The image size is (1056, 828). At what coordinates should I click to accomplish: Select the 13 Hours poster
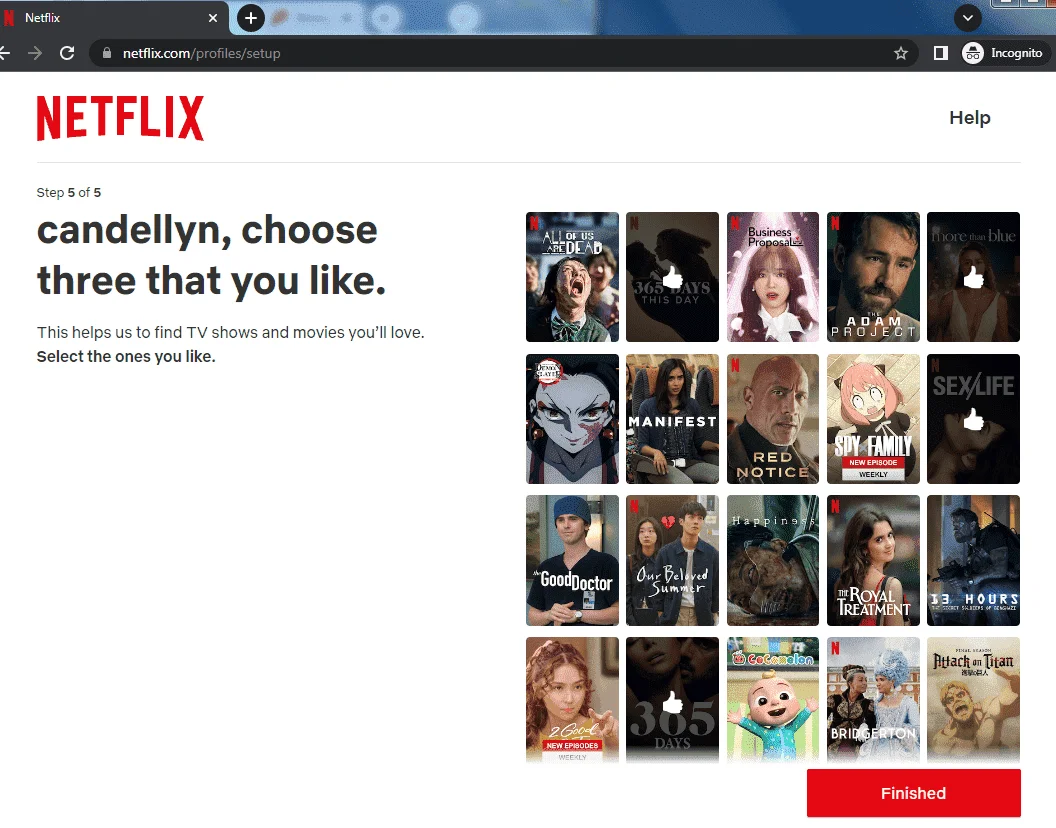coord(973,561)
